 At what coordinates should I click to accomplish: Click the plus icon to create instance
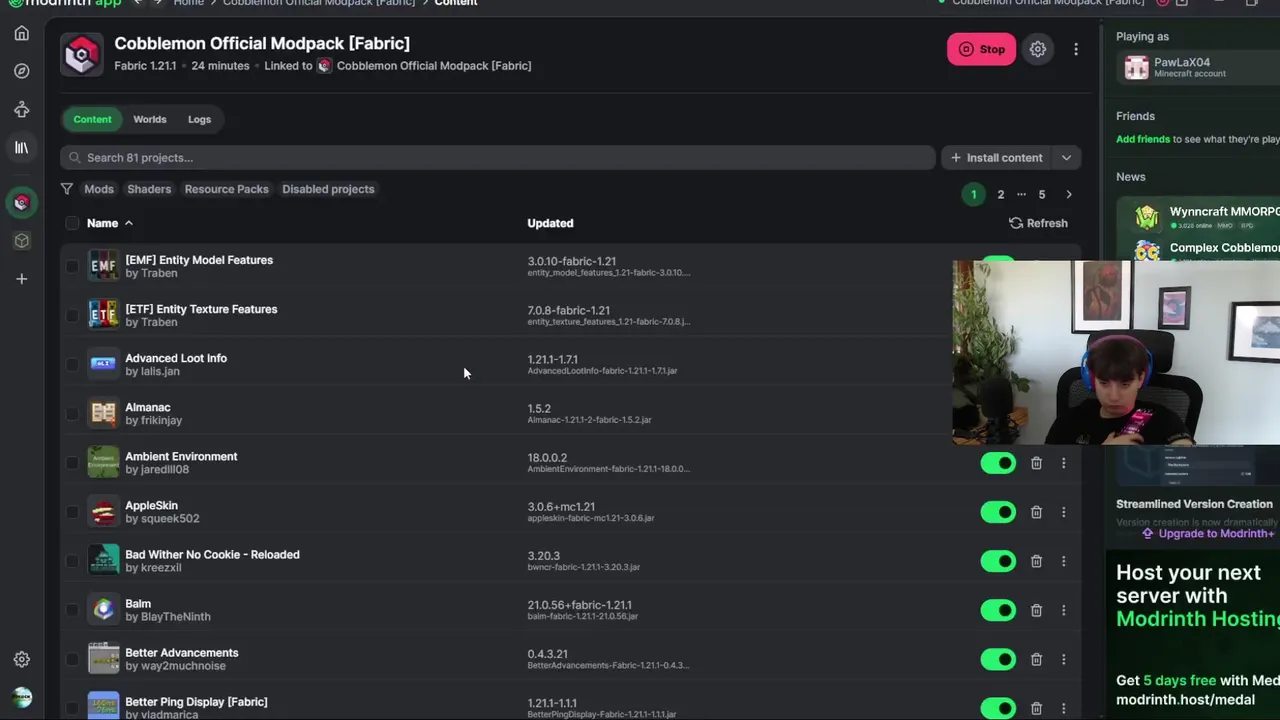pyautogui.click(x=21, y=279)
